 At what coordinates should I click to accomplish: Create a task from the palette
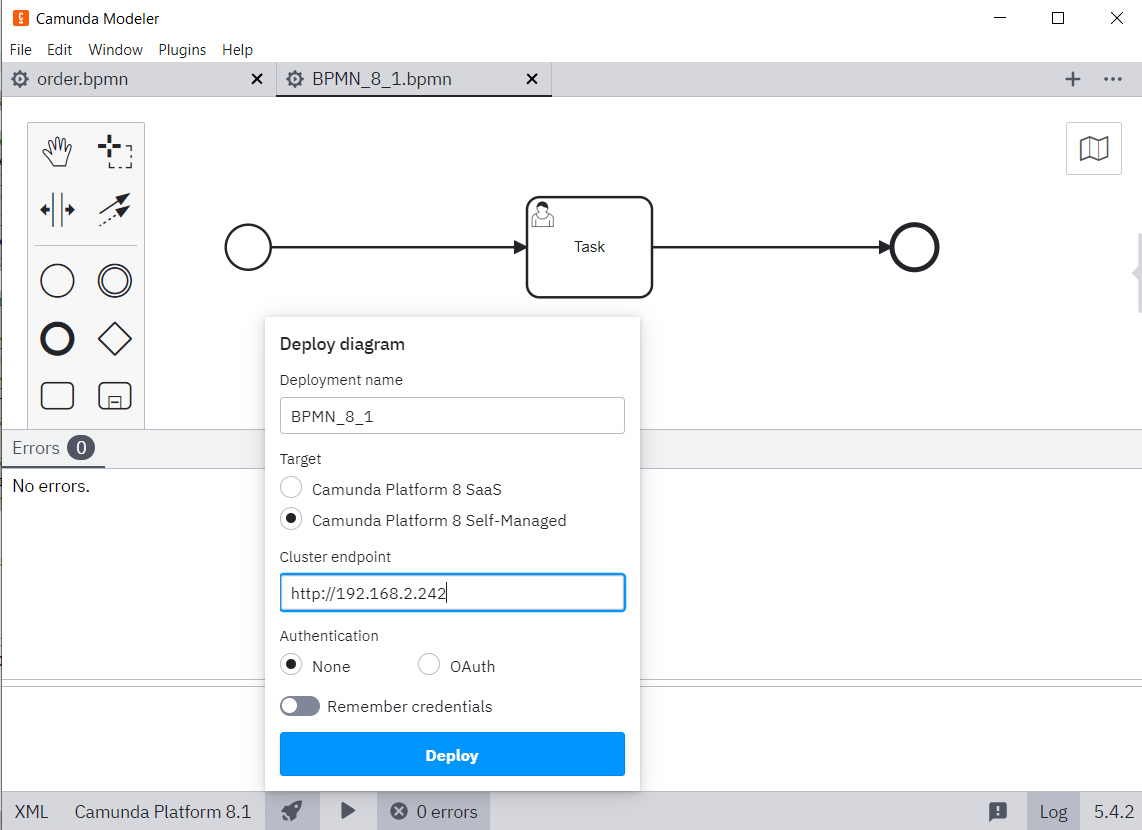coord(57,396)
